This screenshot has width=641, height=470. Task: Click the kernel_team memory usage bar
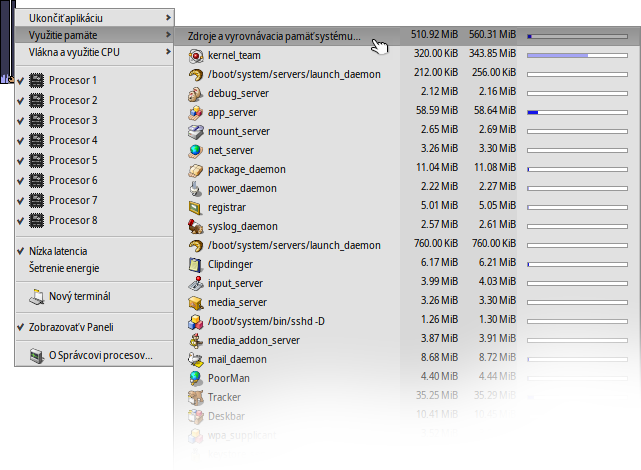pyautogui.click(x=577, y=55)
